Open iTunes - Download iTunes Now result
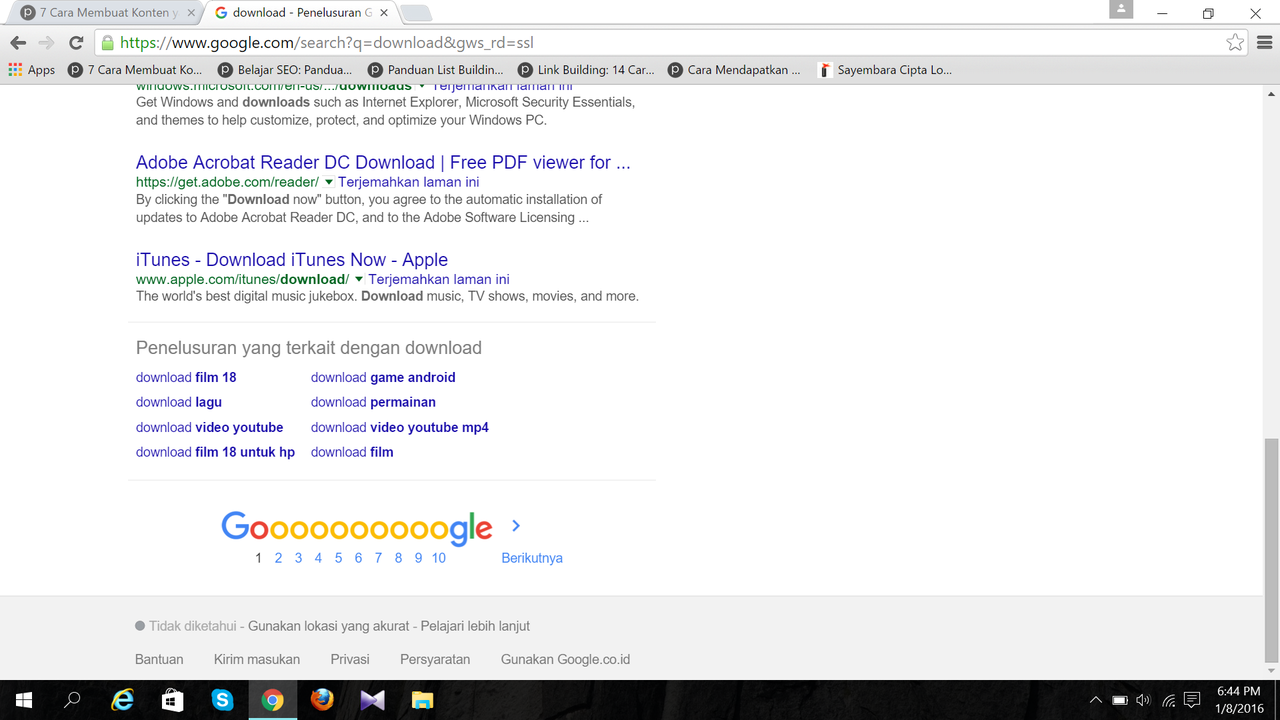 [292, 260]
